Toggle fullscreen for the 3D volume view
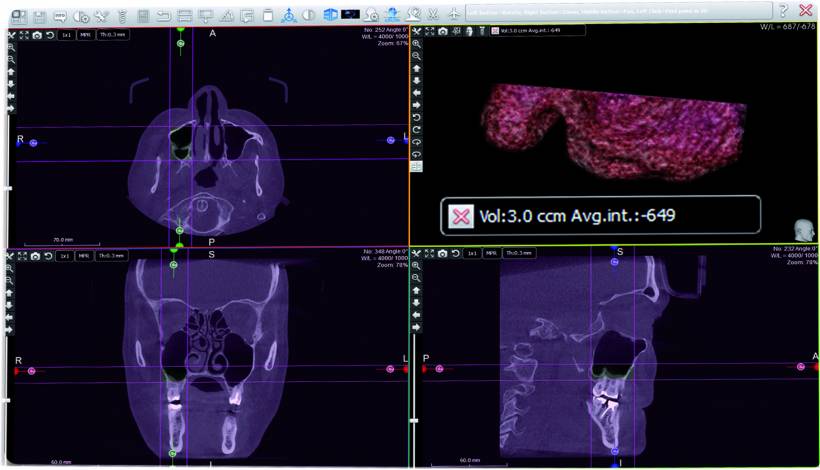Image resolution: width=820 pixels, height=470 pixels. tap(430, 31)
